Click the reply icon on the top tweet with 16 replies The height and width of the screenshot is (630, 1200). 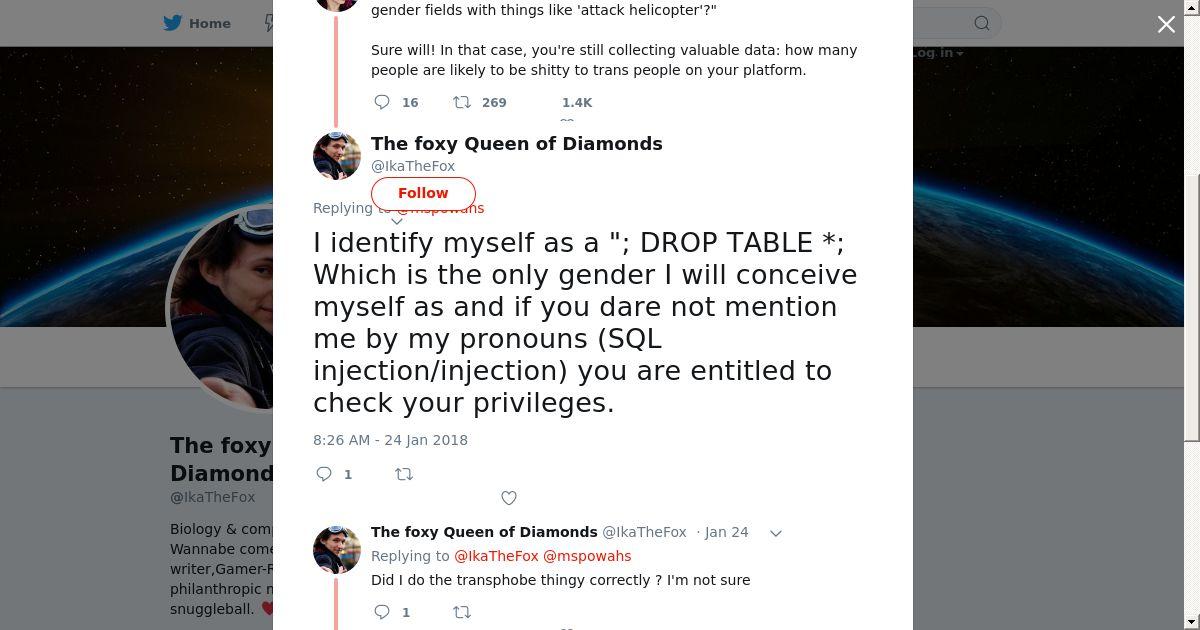[382, 102]
